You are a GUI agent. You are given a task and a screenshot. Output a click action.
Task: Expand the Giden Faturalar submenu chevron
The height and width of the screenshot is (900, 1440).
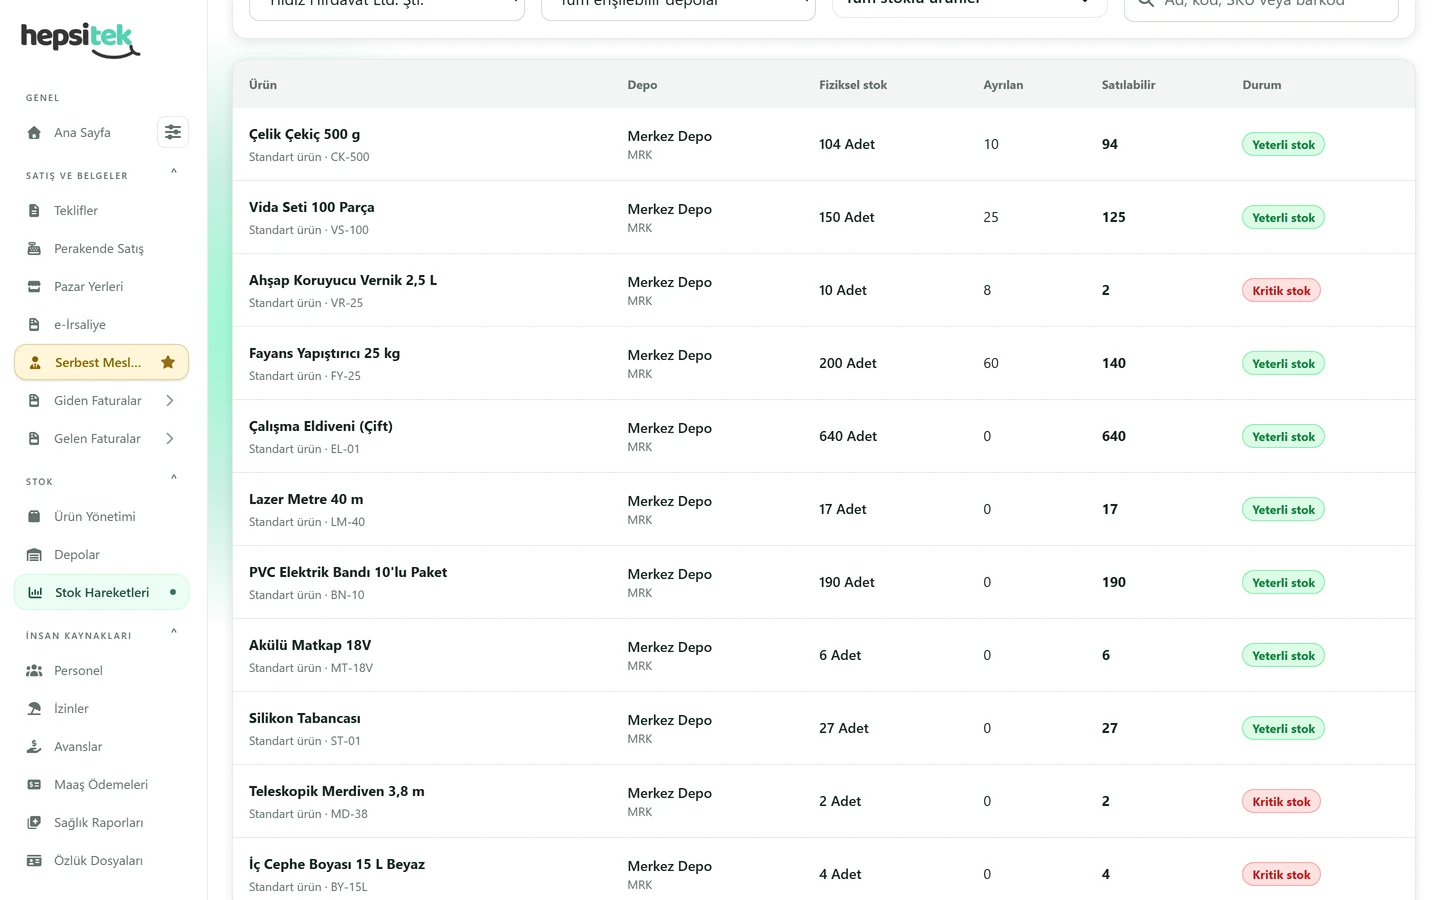coord(170,400)
